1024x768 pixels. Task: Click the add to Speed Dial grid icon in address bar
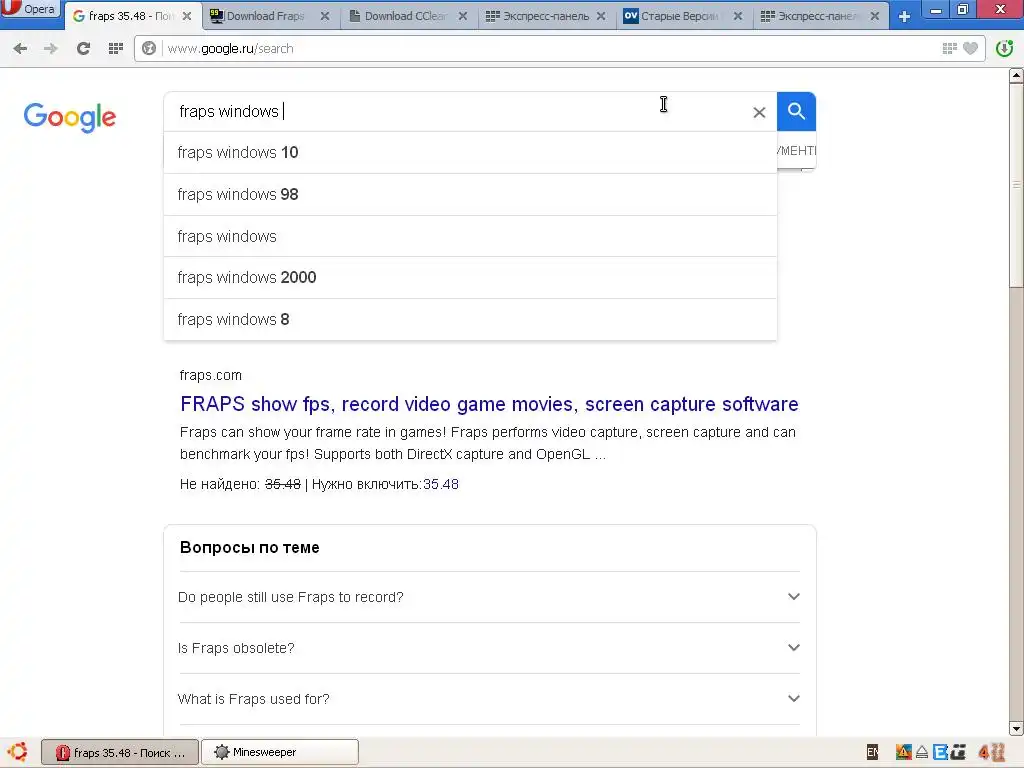click(950, 48)
